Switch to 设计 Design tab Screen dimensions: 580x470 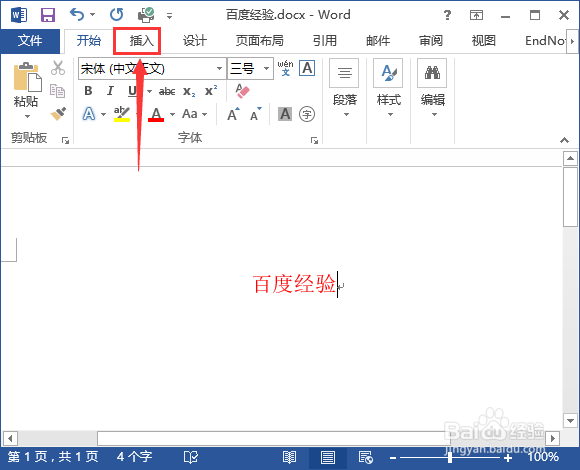click(195, 40)
